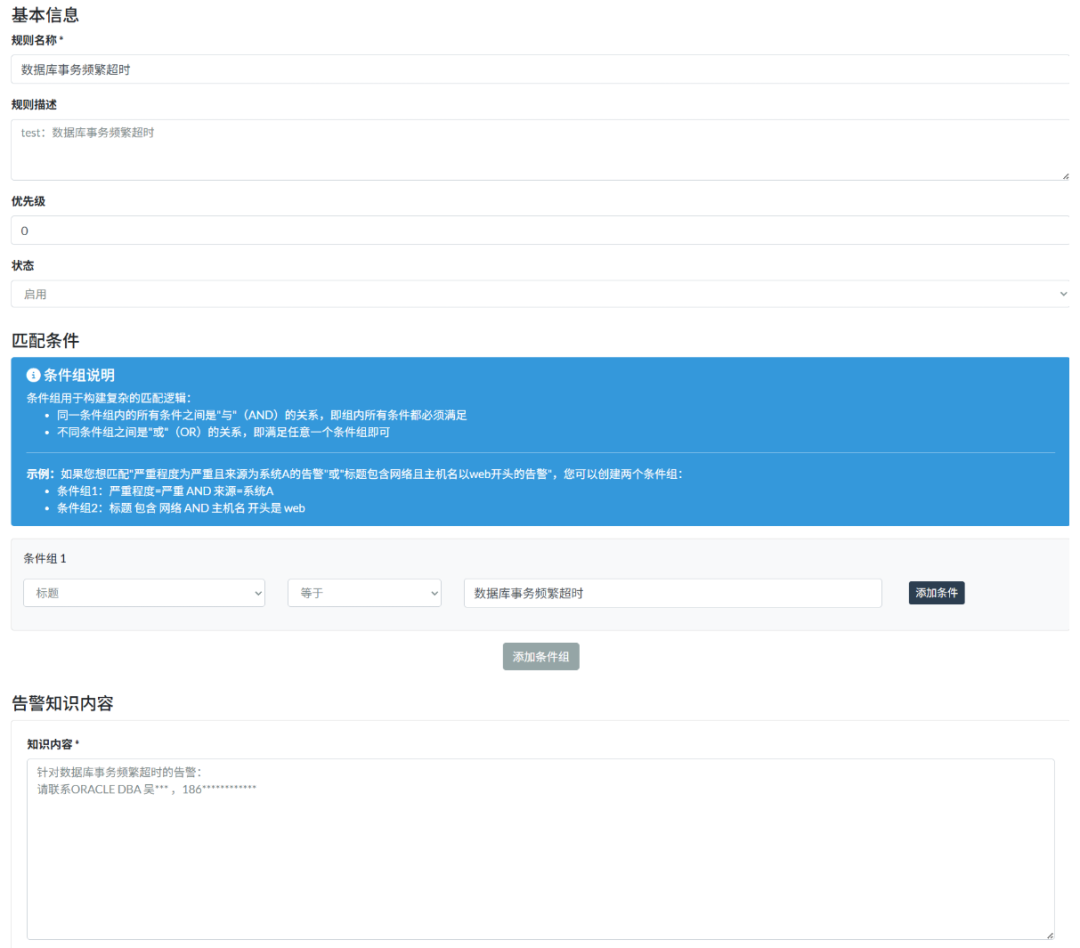1080x948 pixels.
Task: Click the 优先级 input showing 0
Action: click(x=540, y=231)
